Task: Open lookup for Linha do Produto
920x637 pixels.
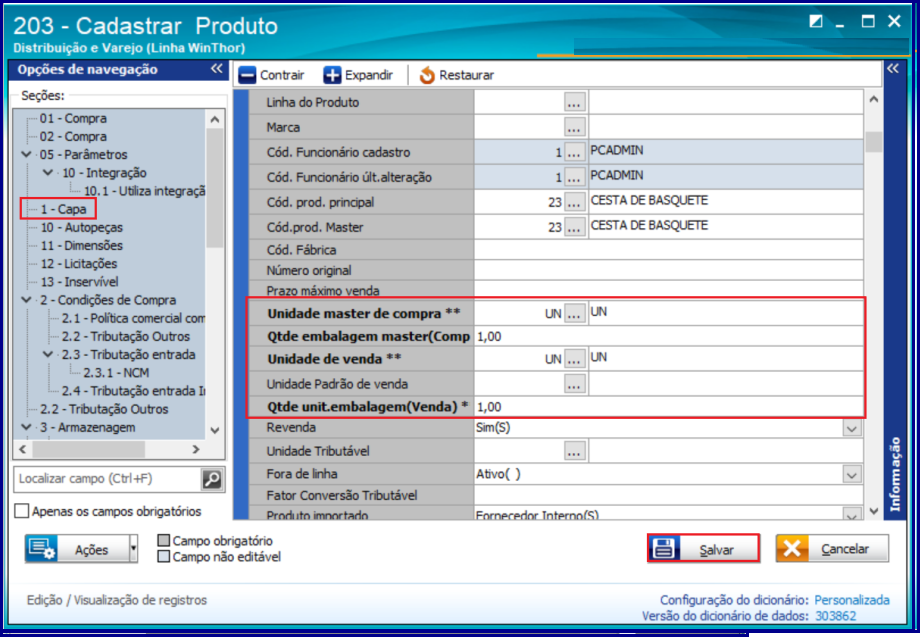Action: 574,103
